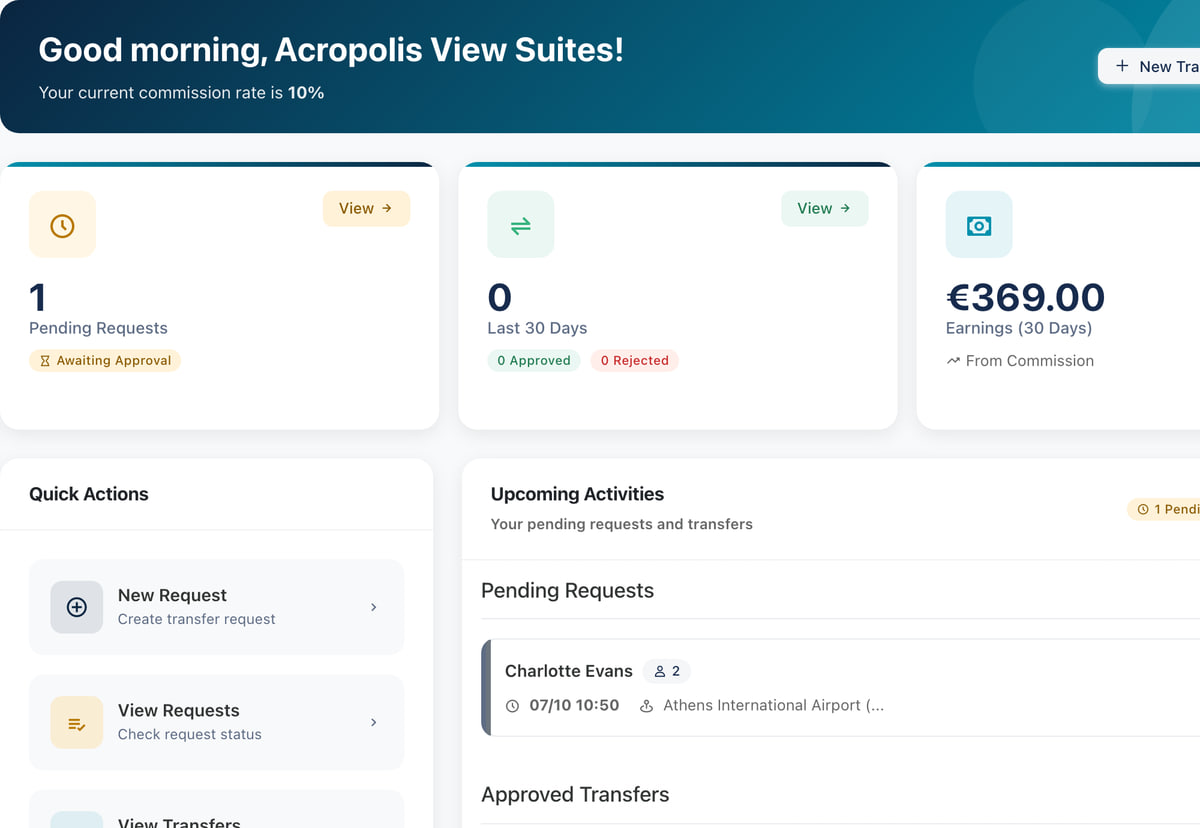The height and width of the screenshot is (828, 1200).
Task: Click the From Commission label
Action: point(1030,361)
